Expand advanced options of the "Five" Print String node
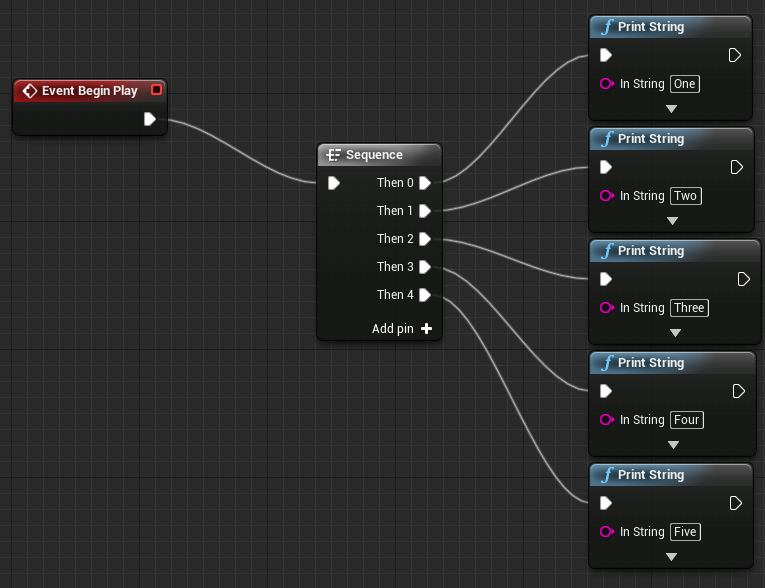The width and height of the screenshot is (765, 588). [x=671, y=557]
